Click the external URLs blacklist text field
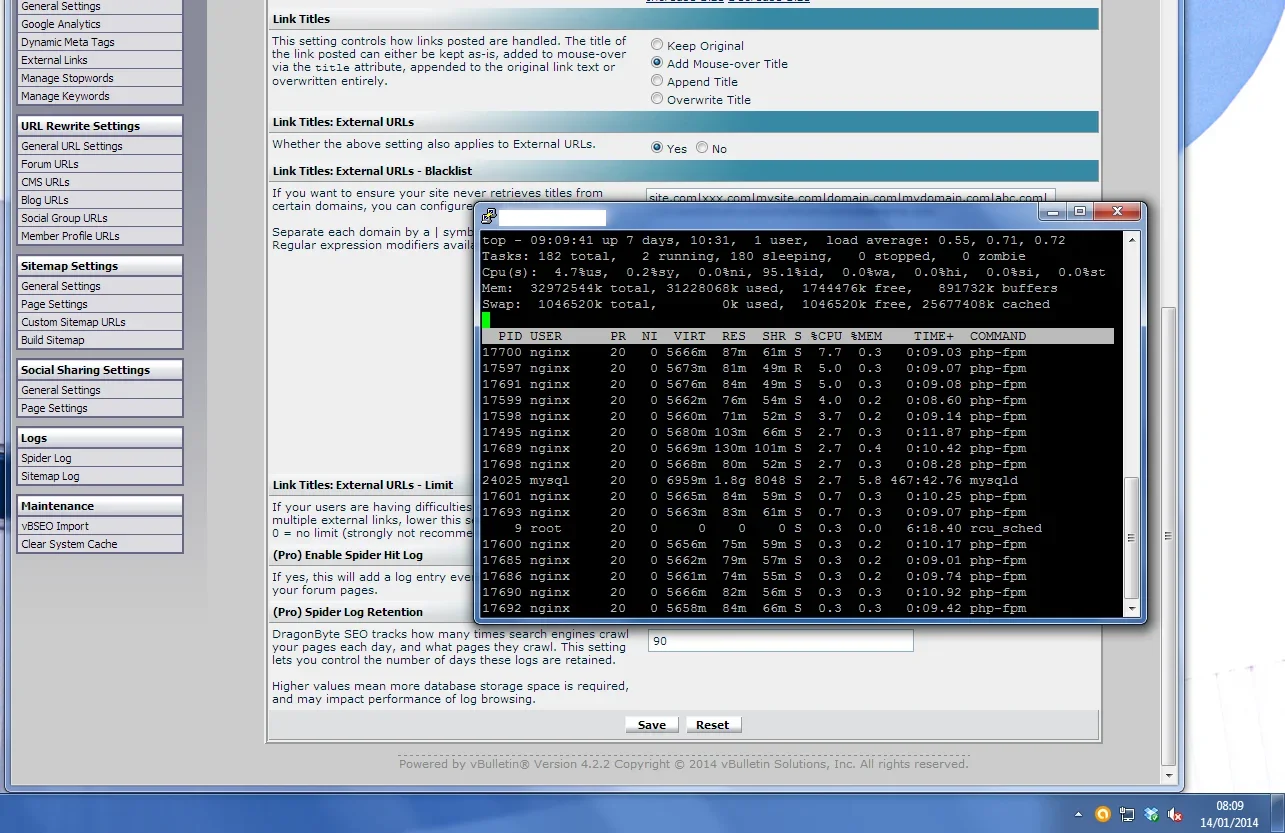This screenshot has width=1285, height=833. [850, 198]
